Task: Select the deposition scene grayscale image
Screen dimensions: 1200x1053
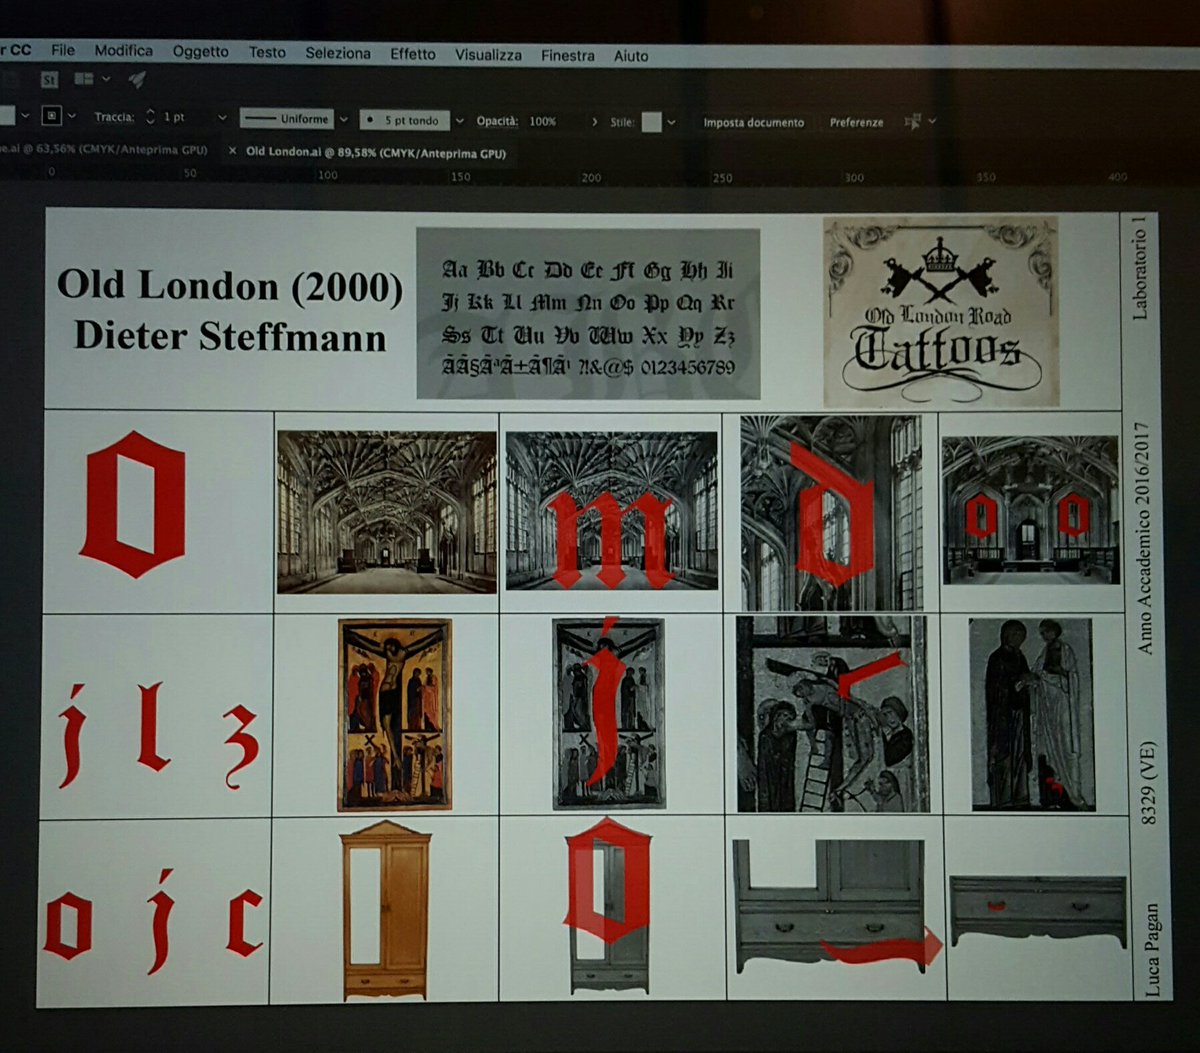Action: tap(832, 714)
